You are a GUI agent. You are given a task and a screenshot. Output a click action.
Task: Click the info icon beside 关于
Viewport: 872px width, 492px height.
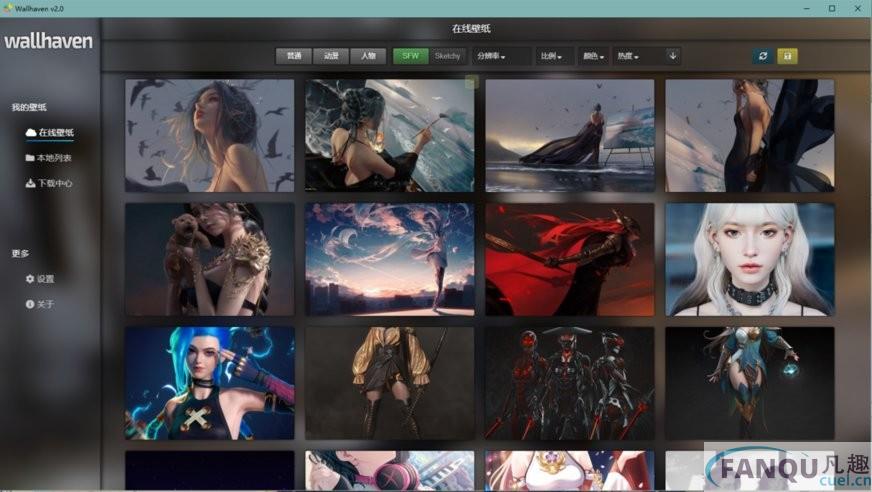tap(30, 304)
